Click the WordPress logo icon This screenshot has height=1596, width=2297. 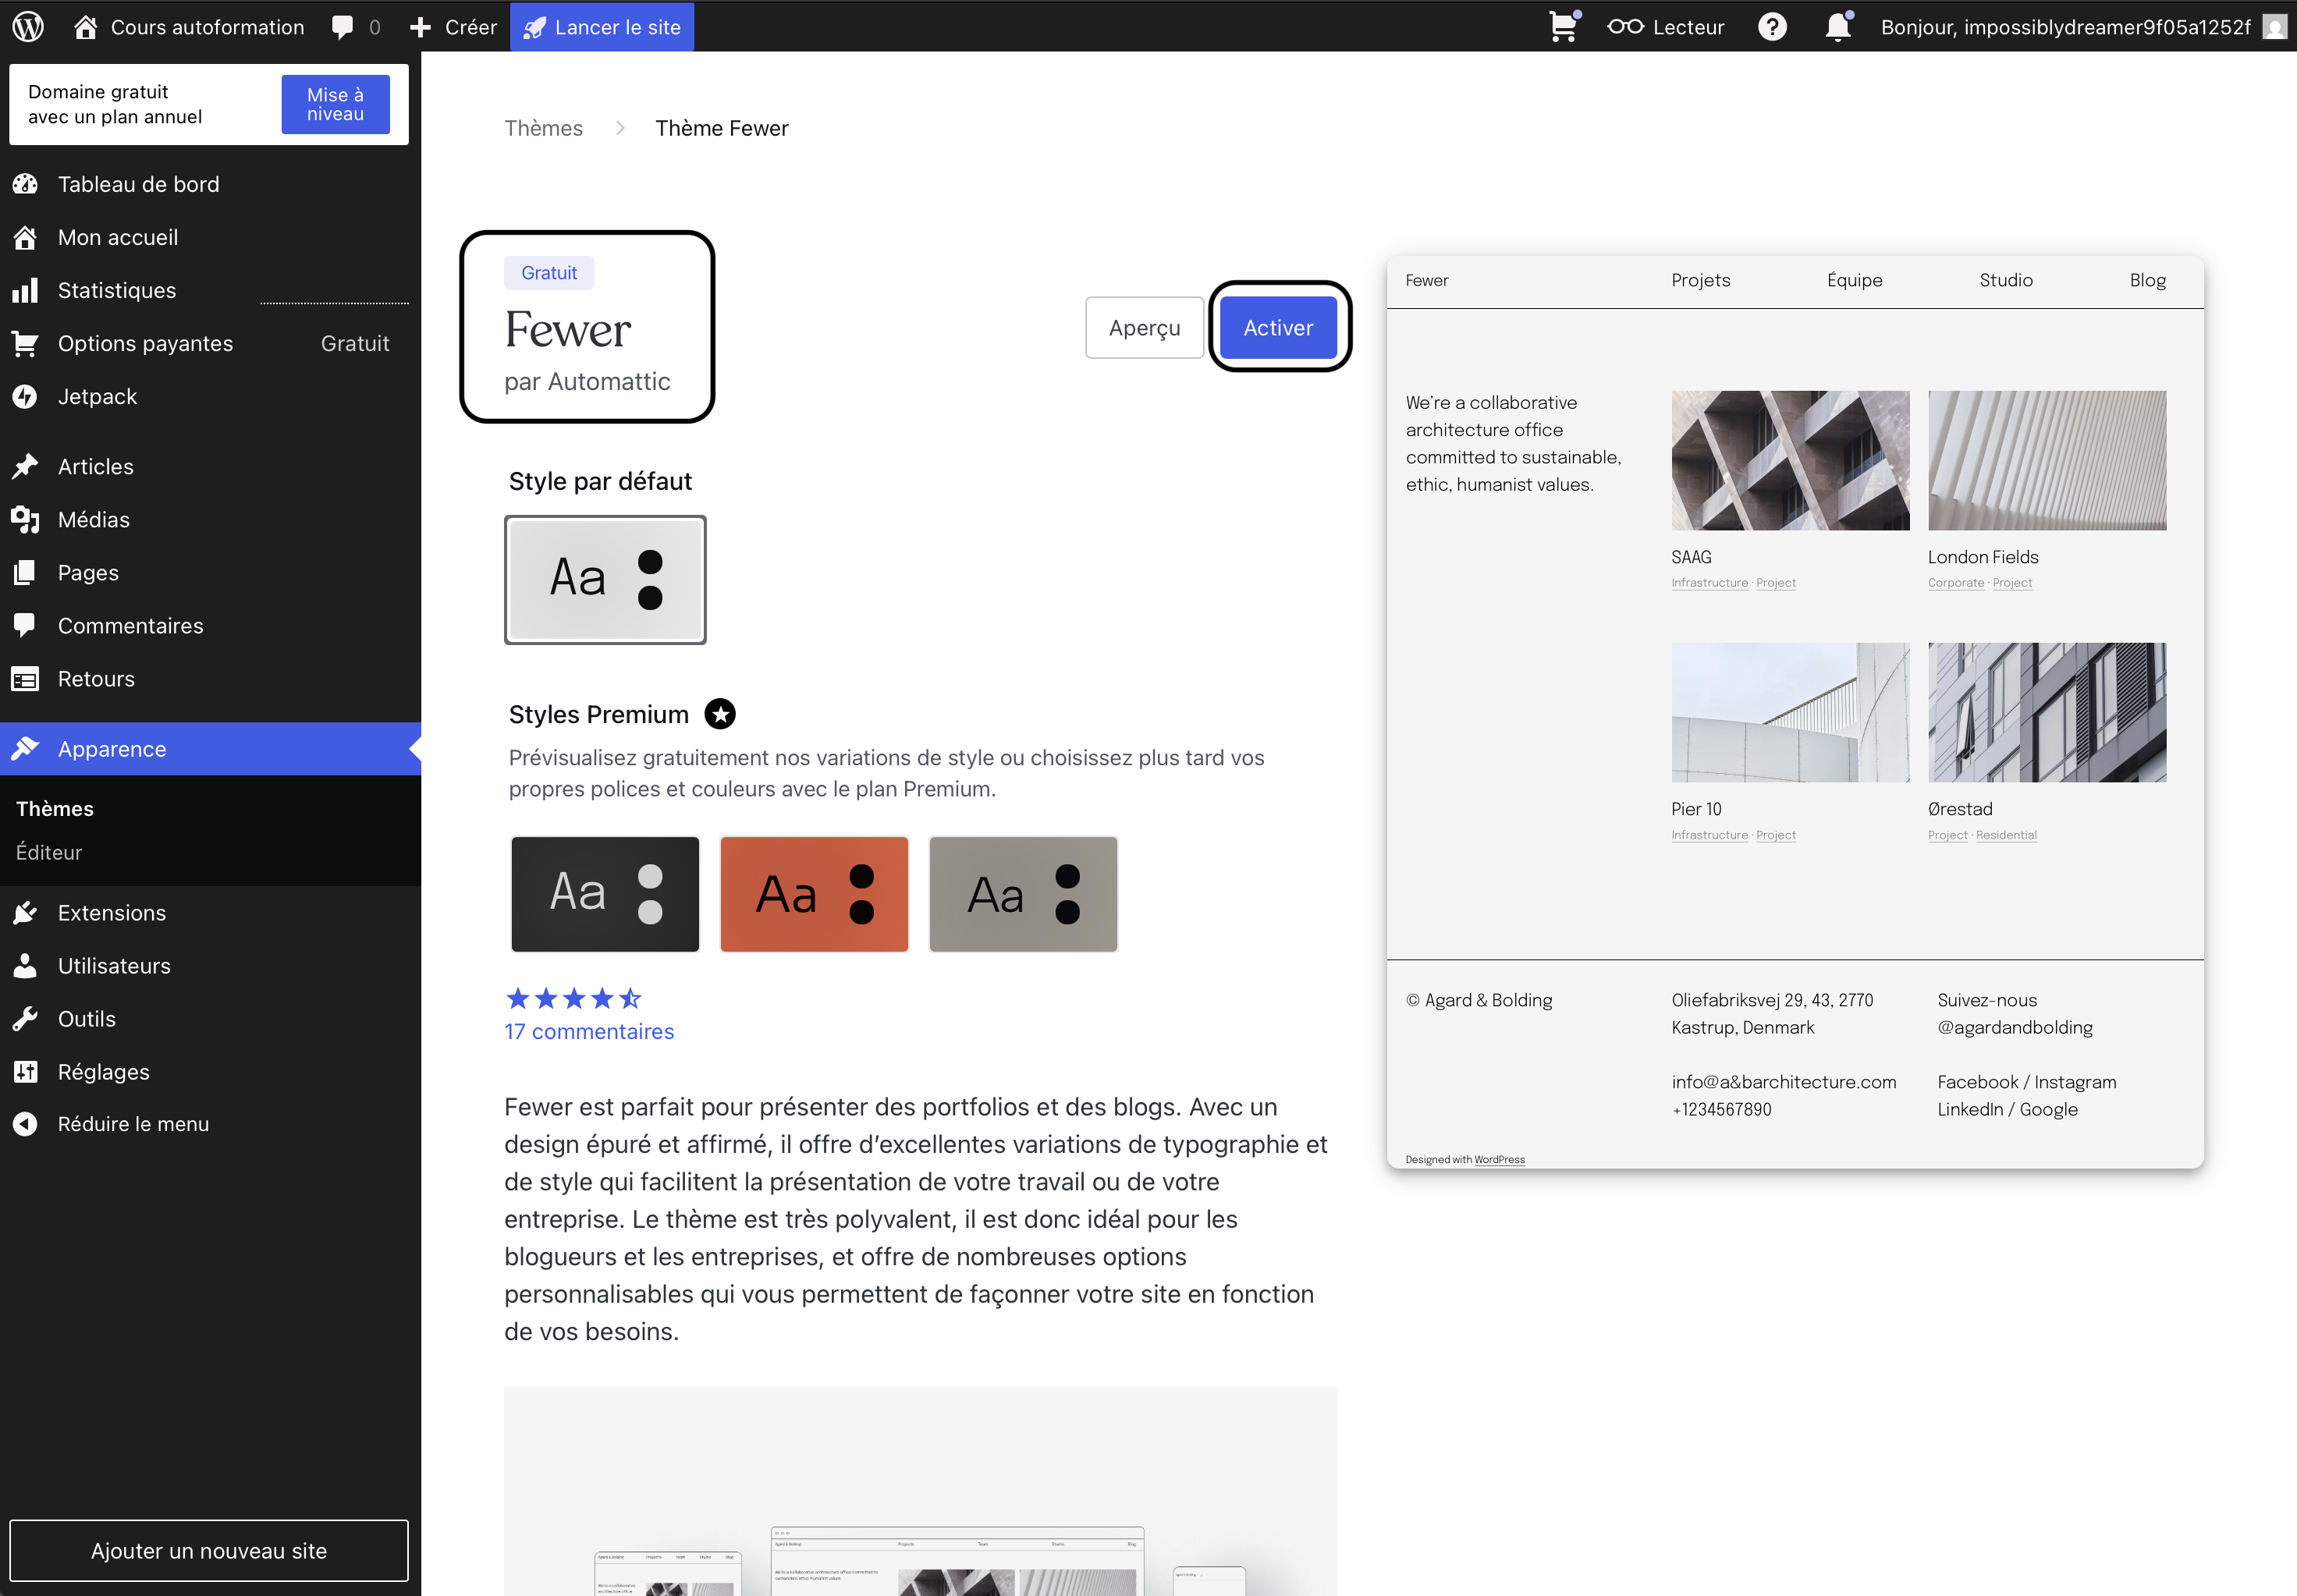(x=28, y=26)
